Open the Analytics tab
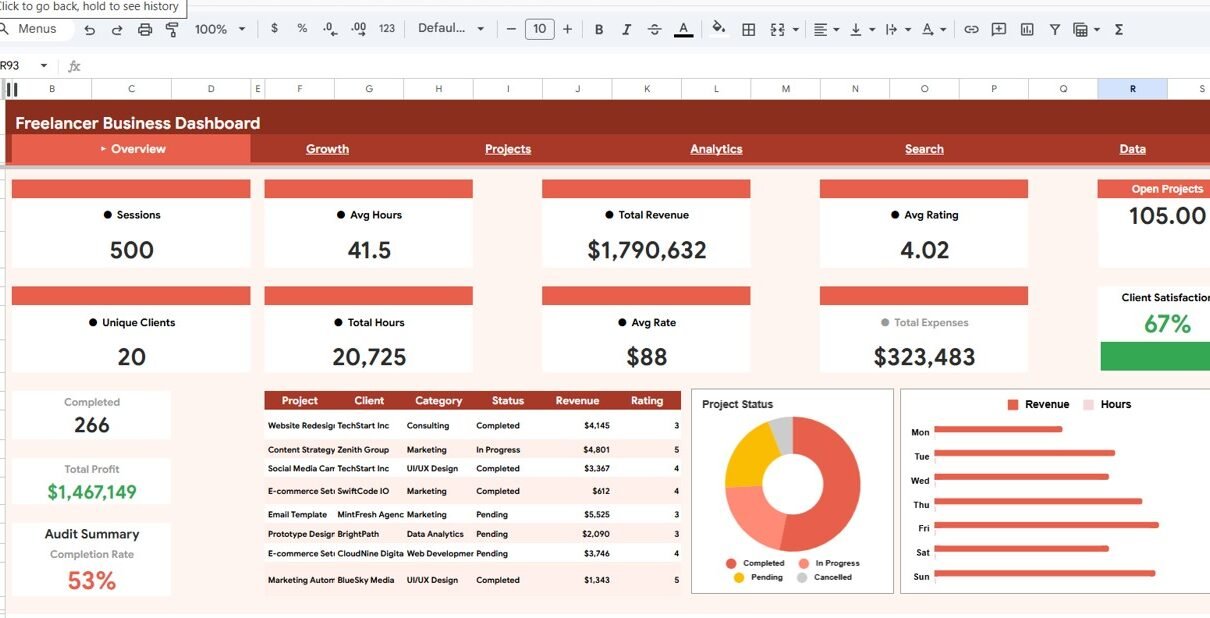1210x618 pixels. [716, 149]
